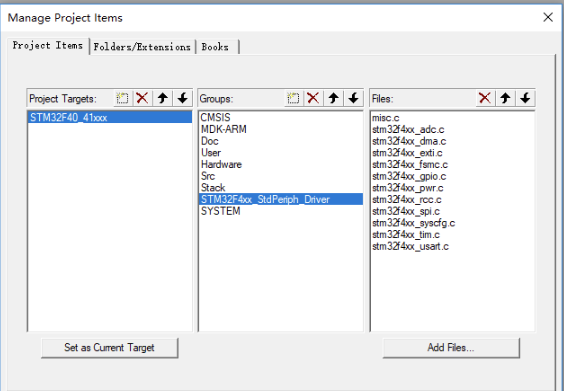
Task: Select the STM32F40_41xxx target
Action: (110, 117)
